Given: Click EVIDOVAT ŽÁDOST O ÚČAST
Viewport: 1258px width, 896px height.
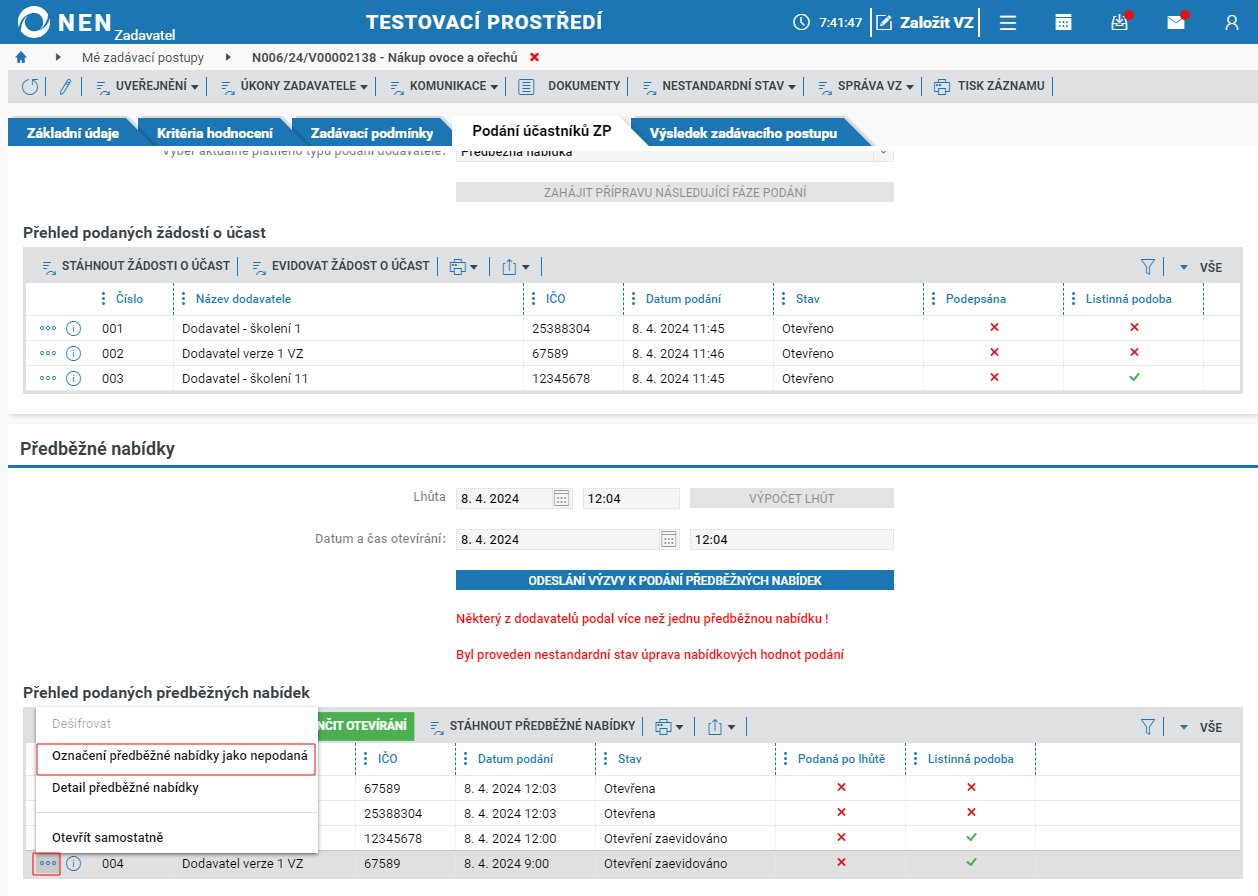Looking at the screenshot, I should click(x=340, y=267).
